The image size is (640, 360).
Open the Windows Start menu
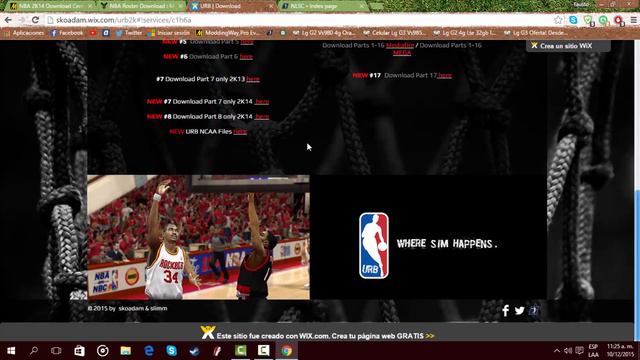coord(11,351)
